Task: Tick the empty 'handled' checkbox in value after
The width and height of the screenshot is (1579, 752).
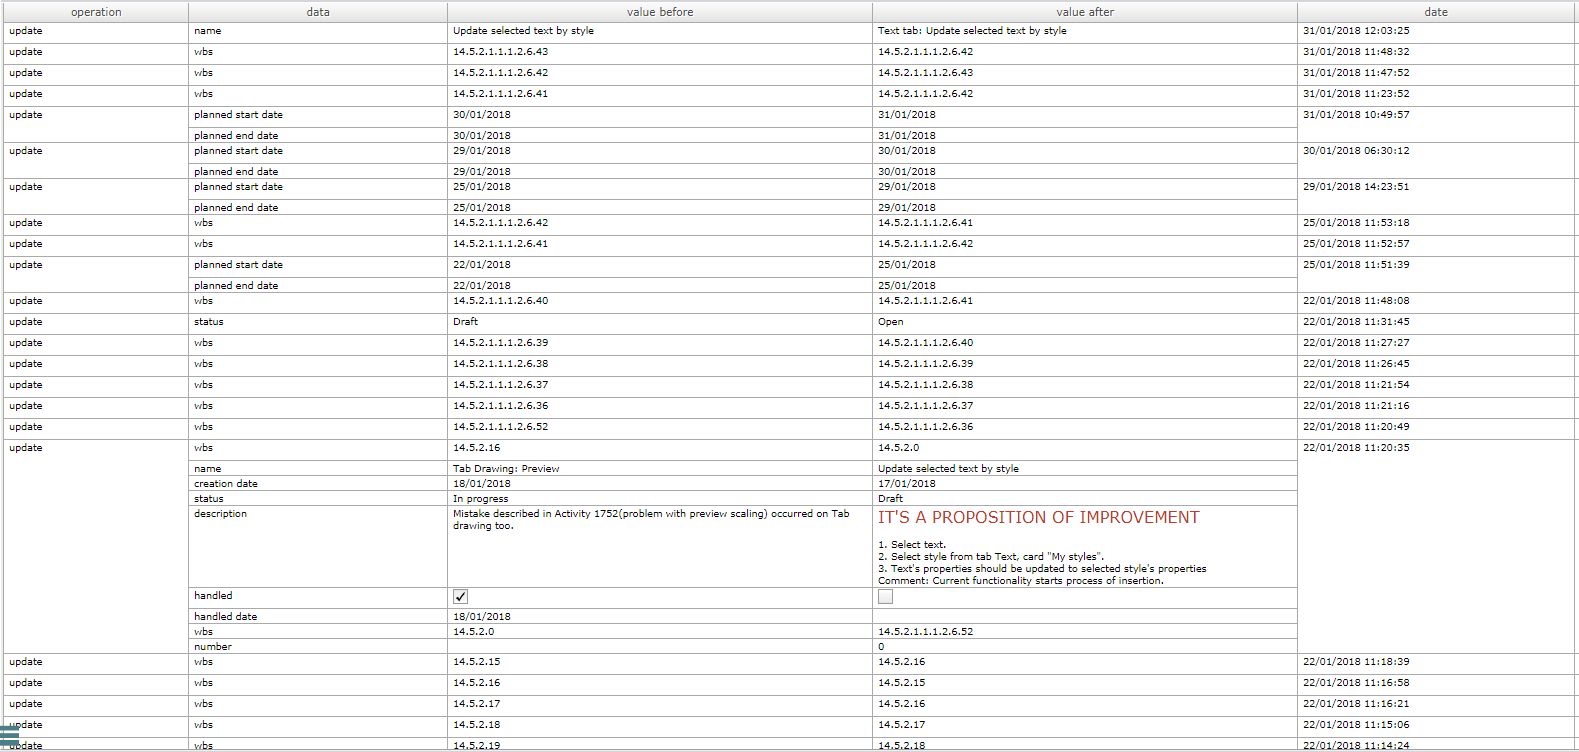Action: tap(885, 596)
